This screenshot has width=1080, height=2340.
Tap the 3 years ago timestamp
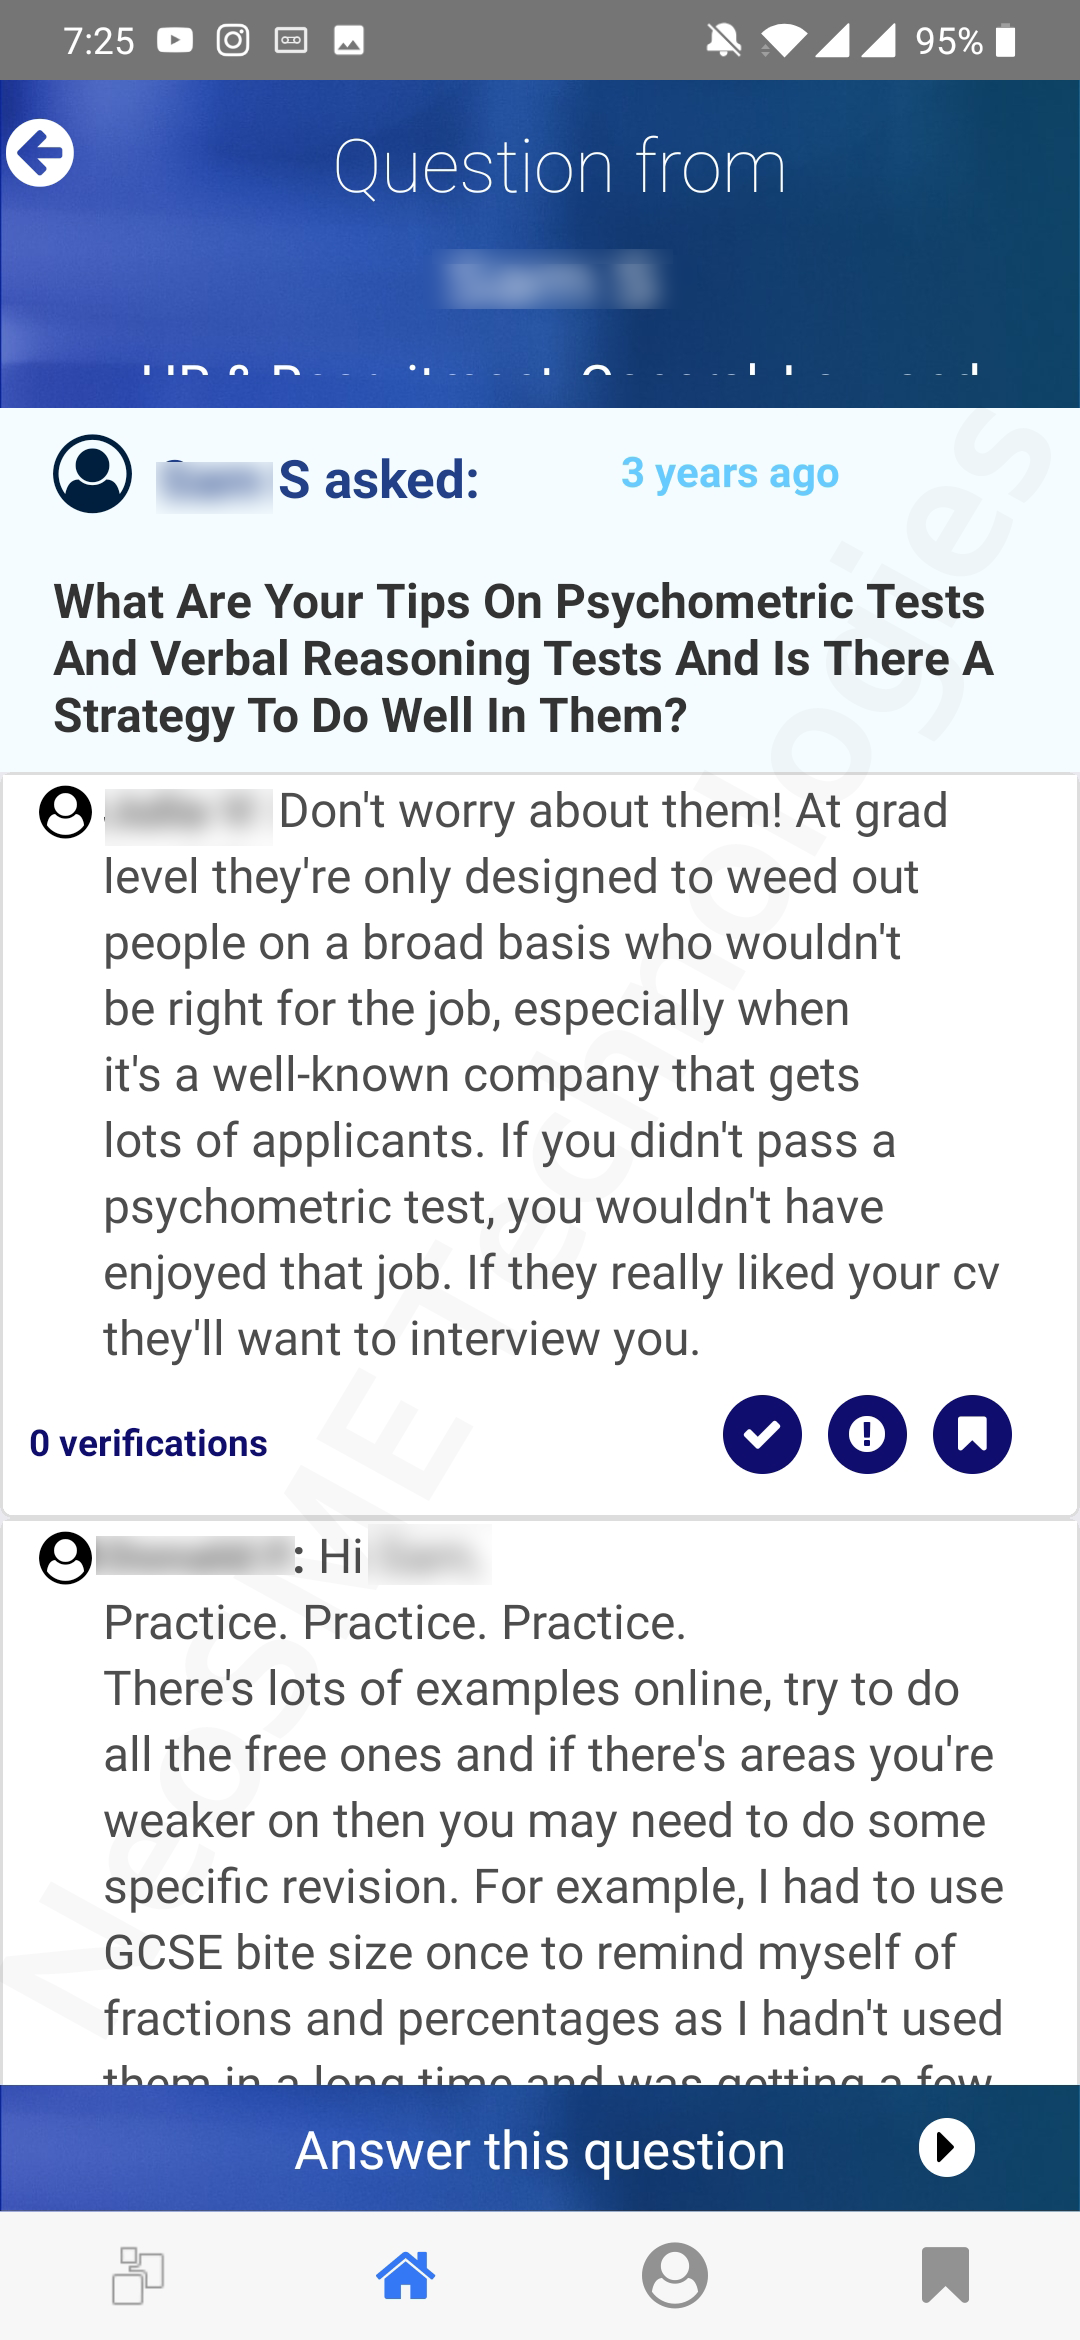click(x=729, y=473)
